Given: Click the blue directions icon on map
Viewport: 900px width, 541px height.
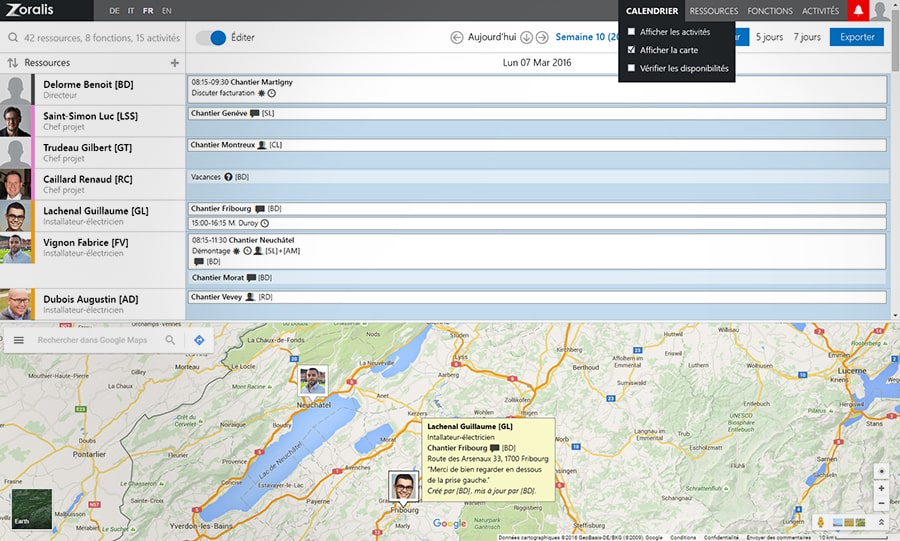Looking at the screenshot, I should (x=199, y=340).
